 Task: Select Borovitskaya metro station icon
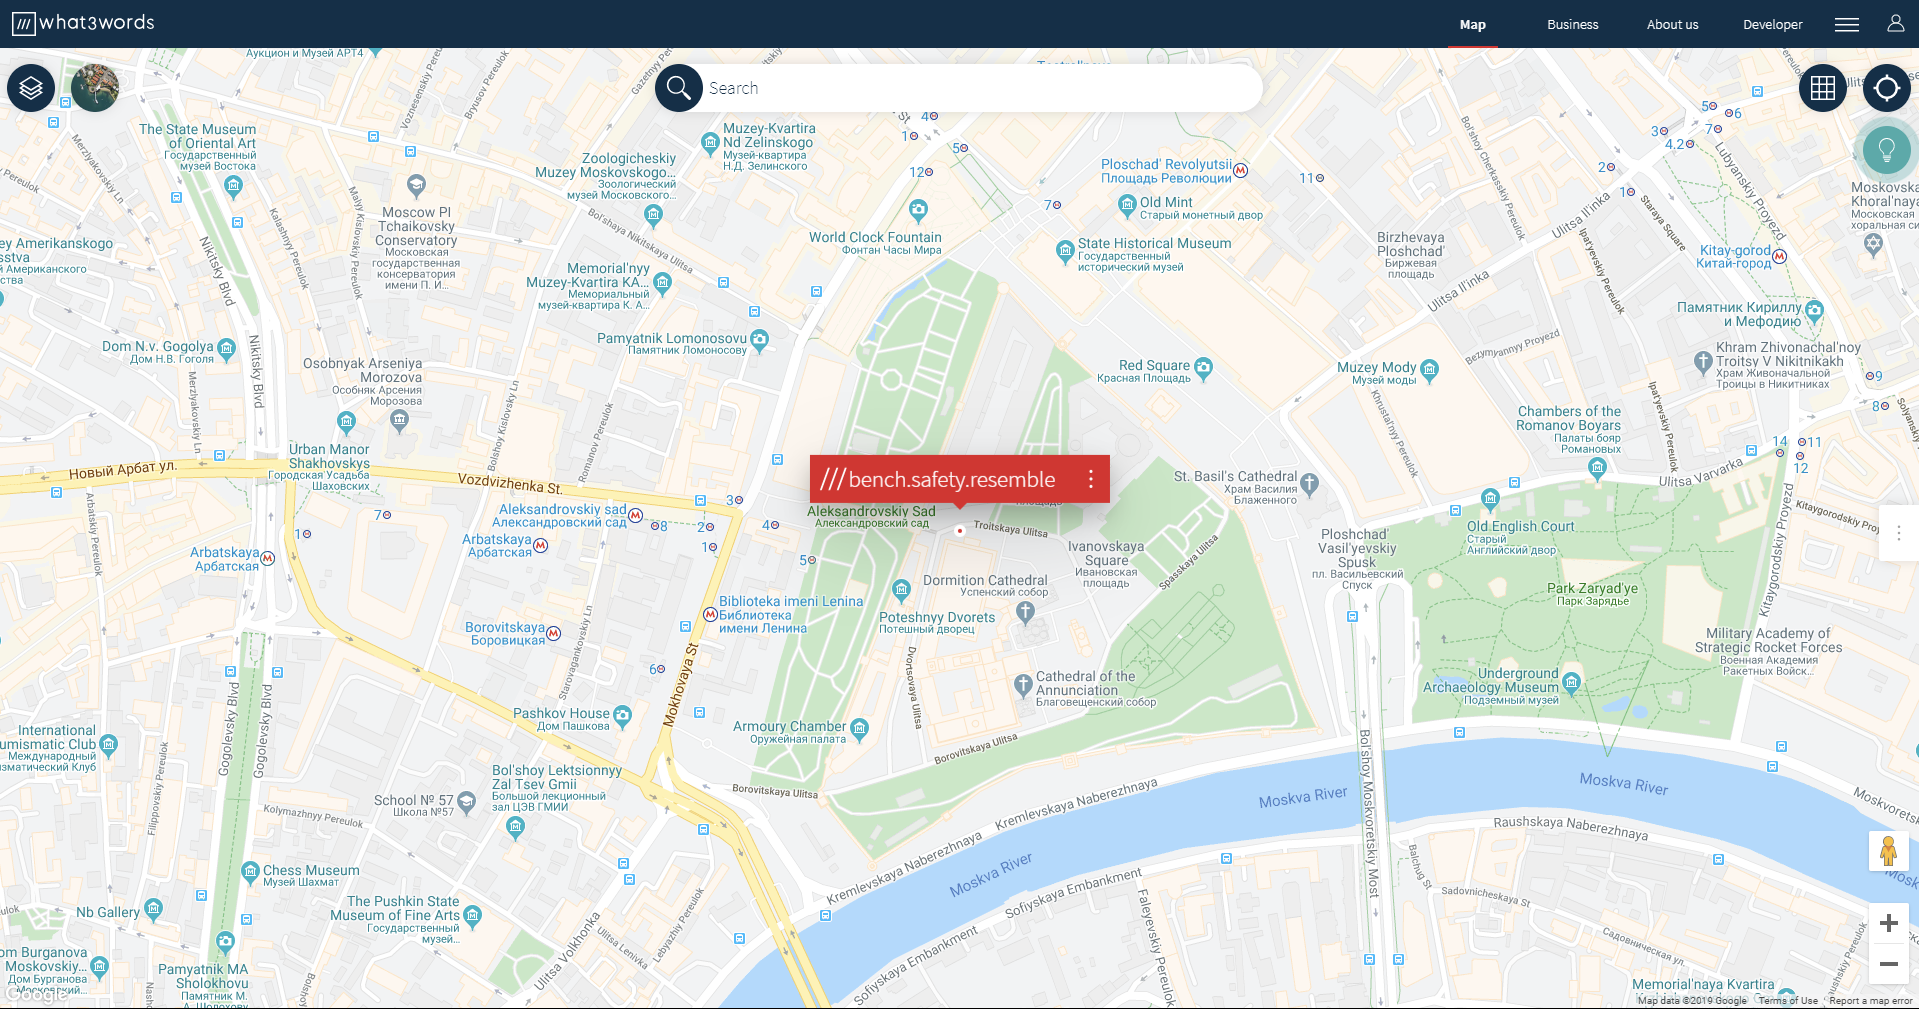(554, 633)
